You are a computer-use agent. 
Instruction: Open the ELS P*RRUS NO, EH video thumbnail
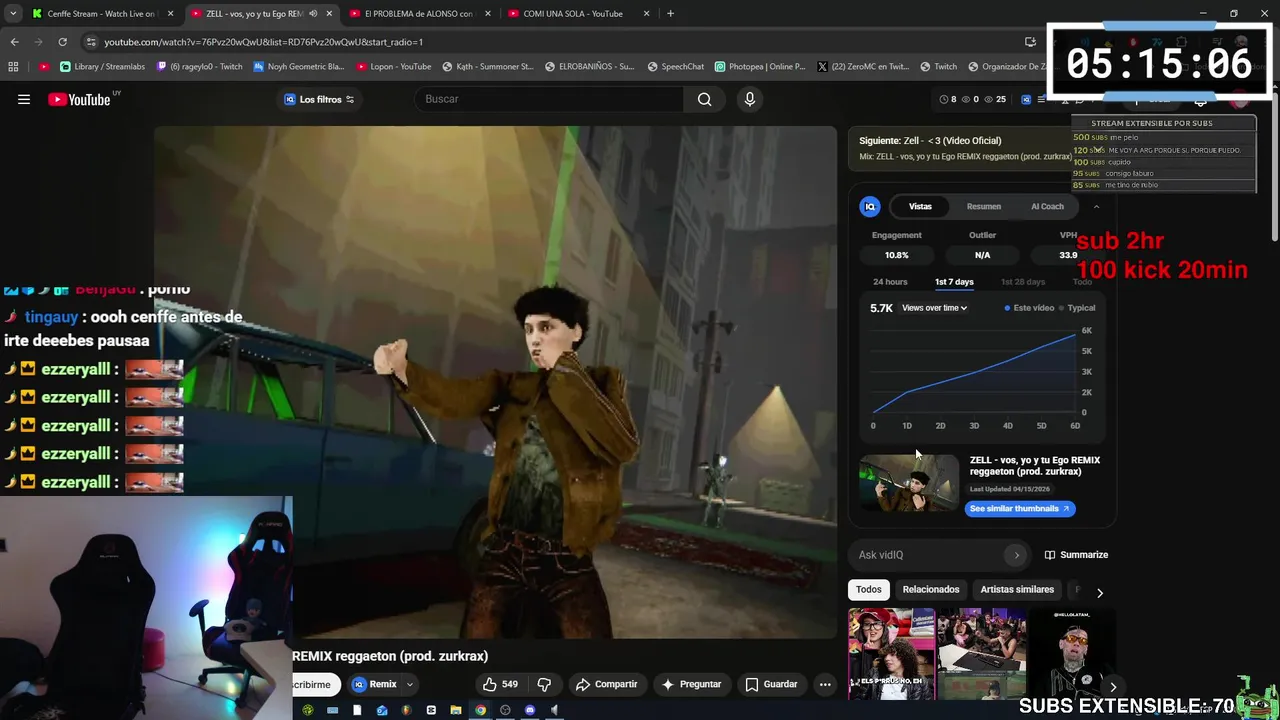point(892,653)
